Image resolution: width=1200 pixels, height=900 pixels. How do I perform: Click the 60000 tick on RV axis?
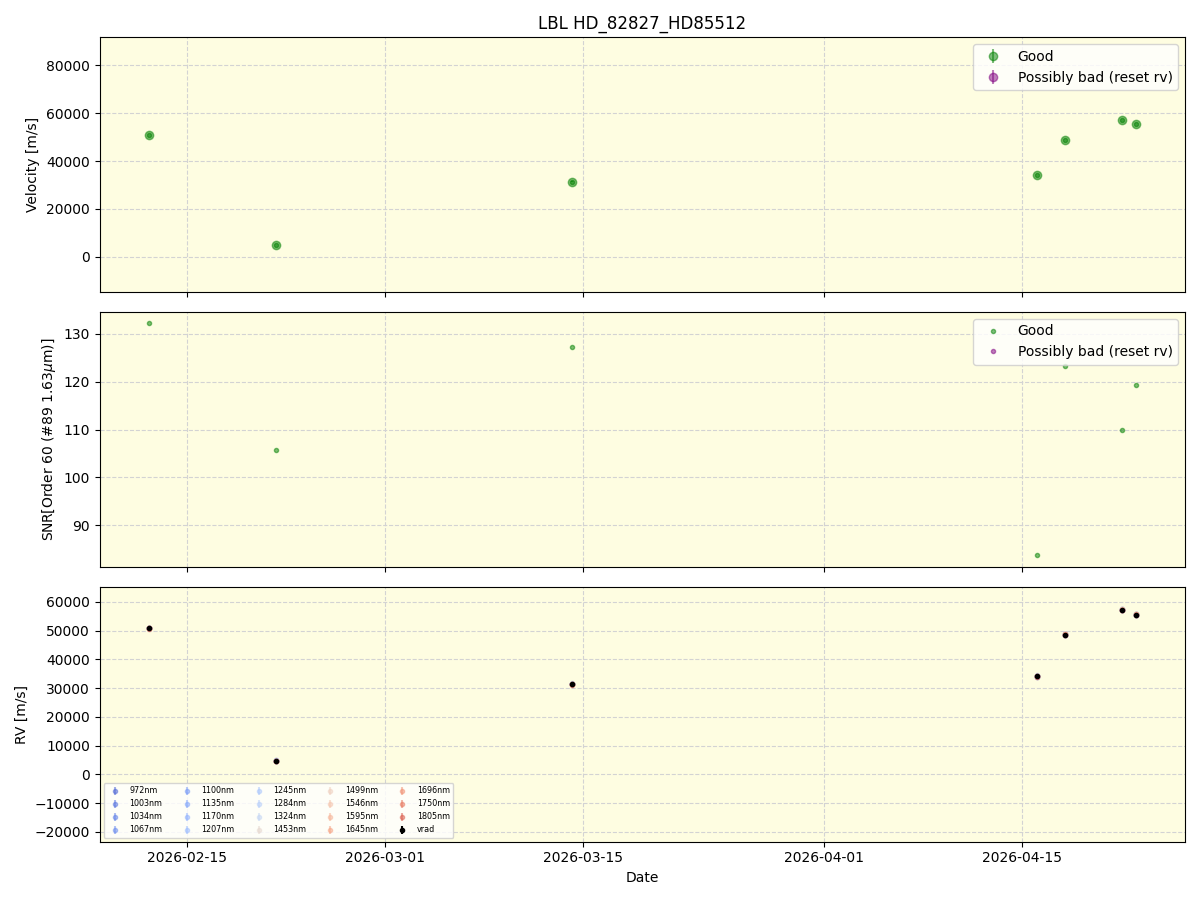(70, 602)
